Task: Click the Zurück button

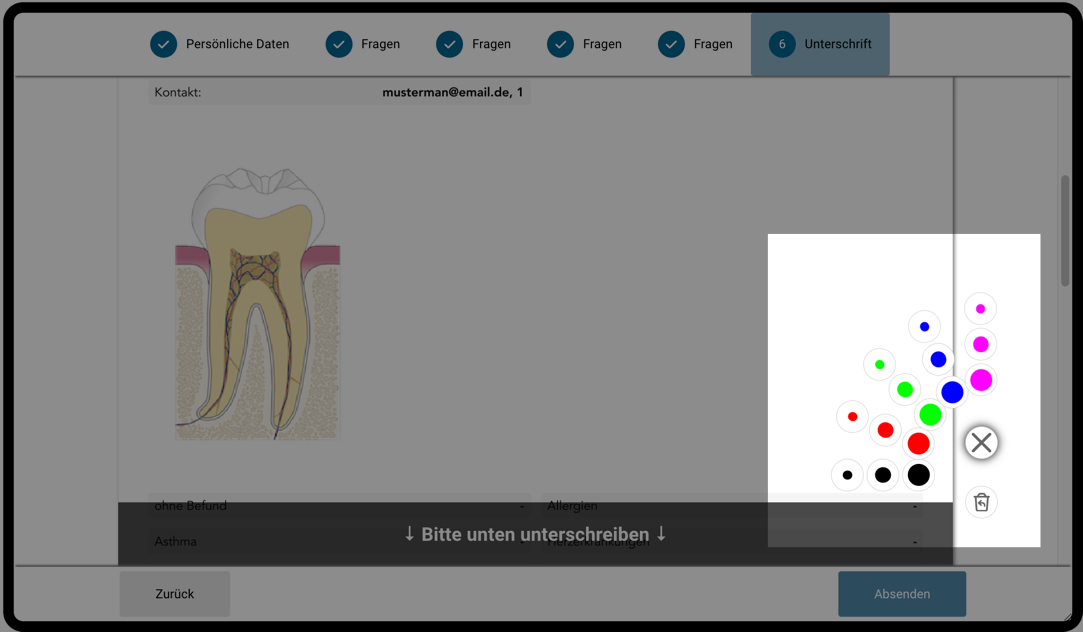Action: (175, 594)
